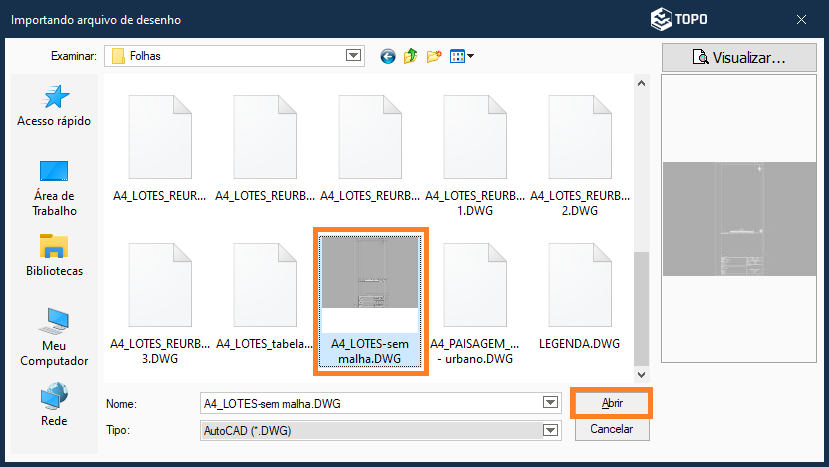Select the LEGENDA.DWG file
The width and height of the screenshot is (829, 467).
[579, 290]
